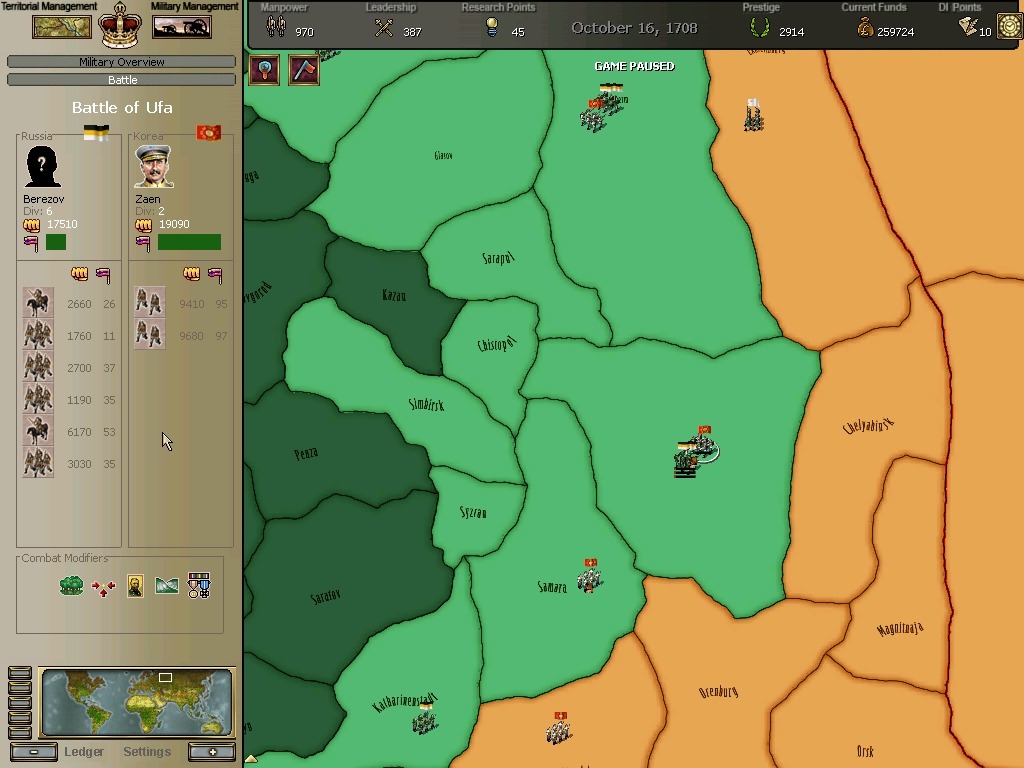1024x768 pixels.
Task: Select the white-flag army in orange territory
Action: [x=754, y=115]
